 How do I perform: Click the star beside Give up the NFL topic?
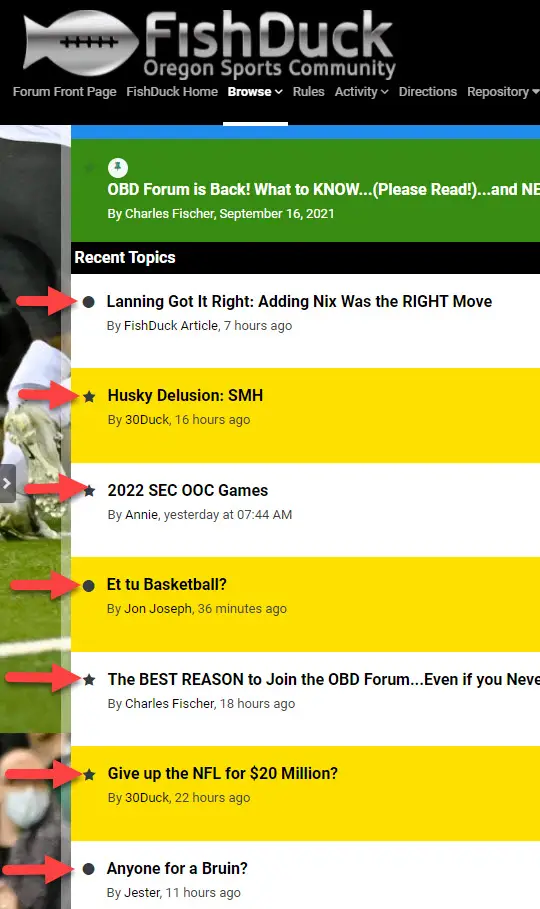(89, 775)
